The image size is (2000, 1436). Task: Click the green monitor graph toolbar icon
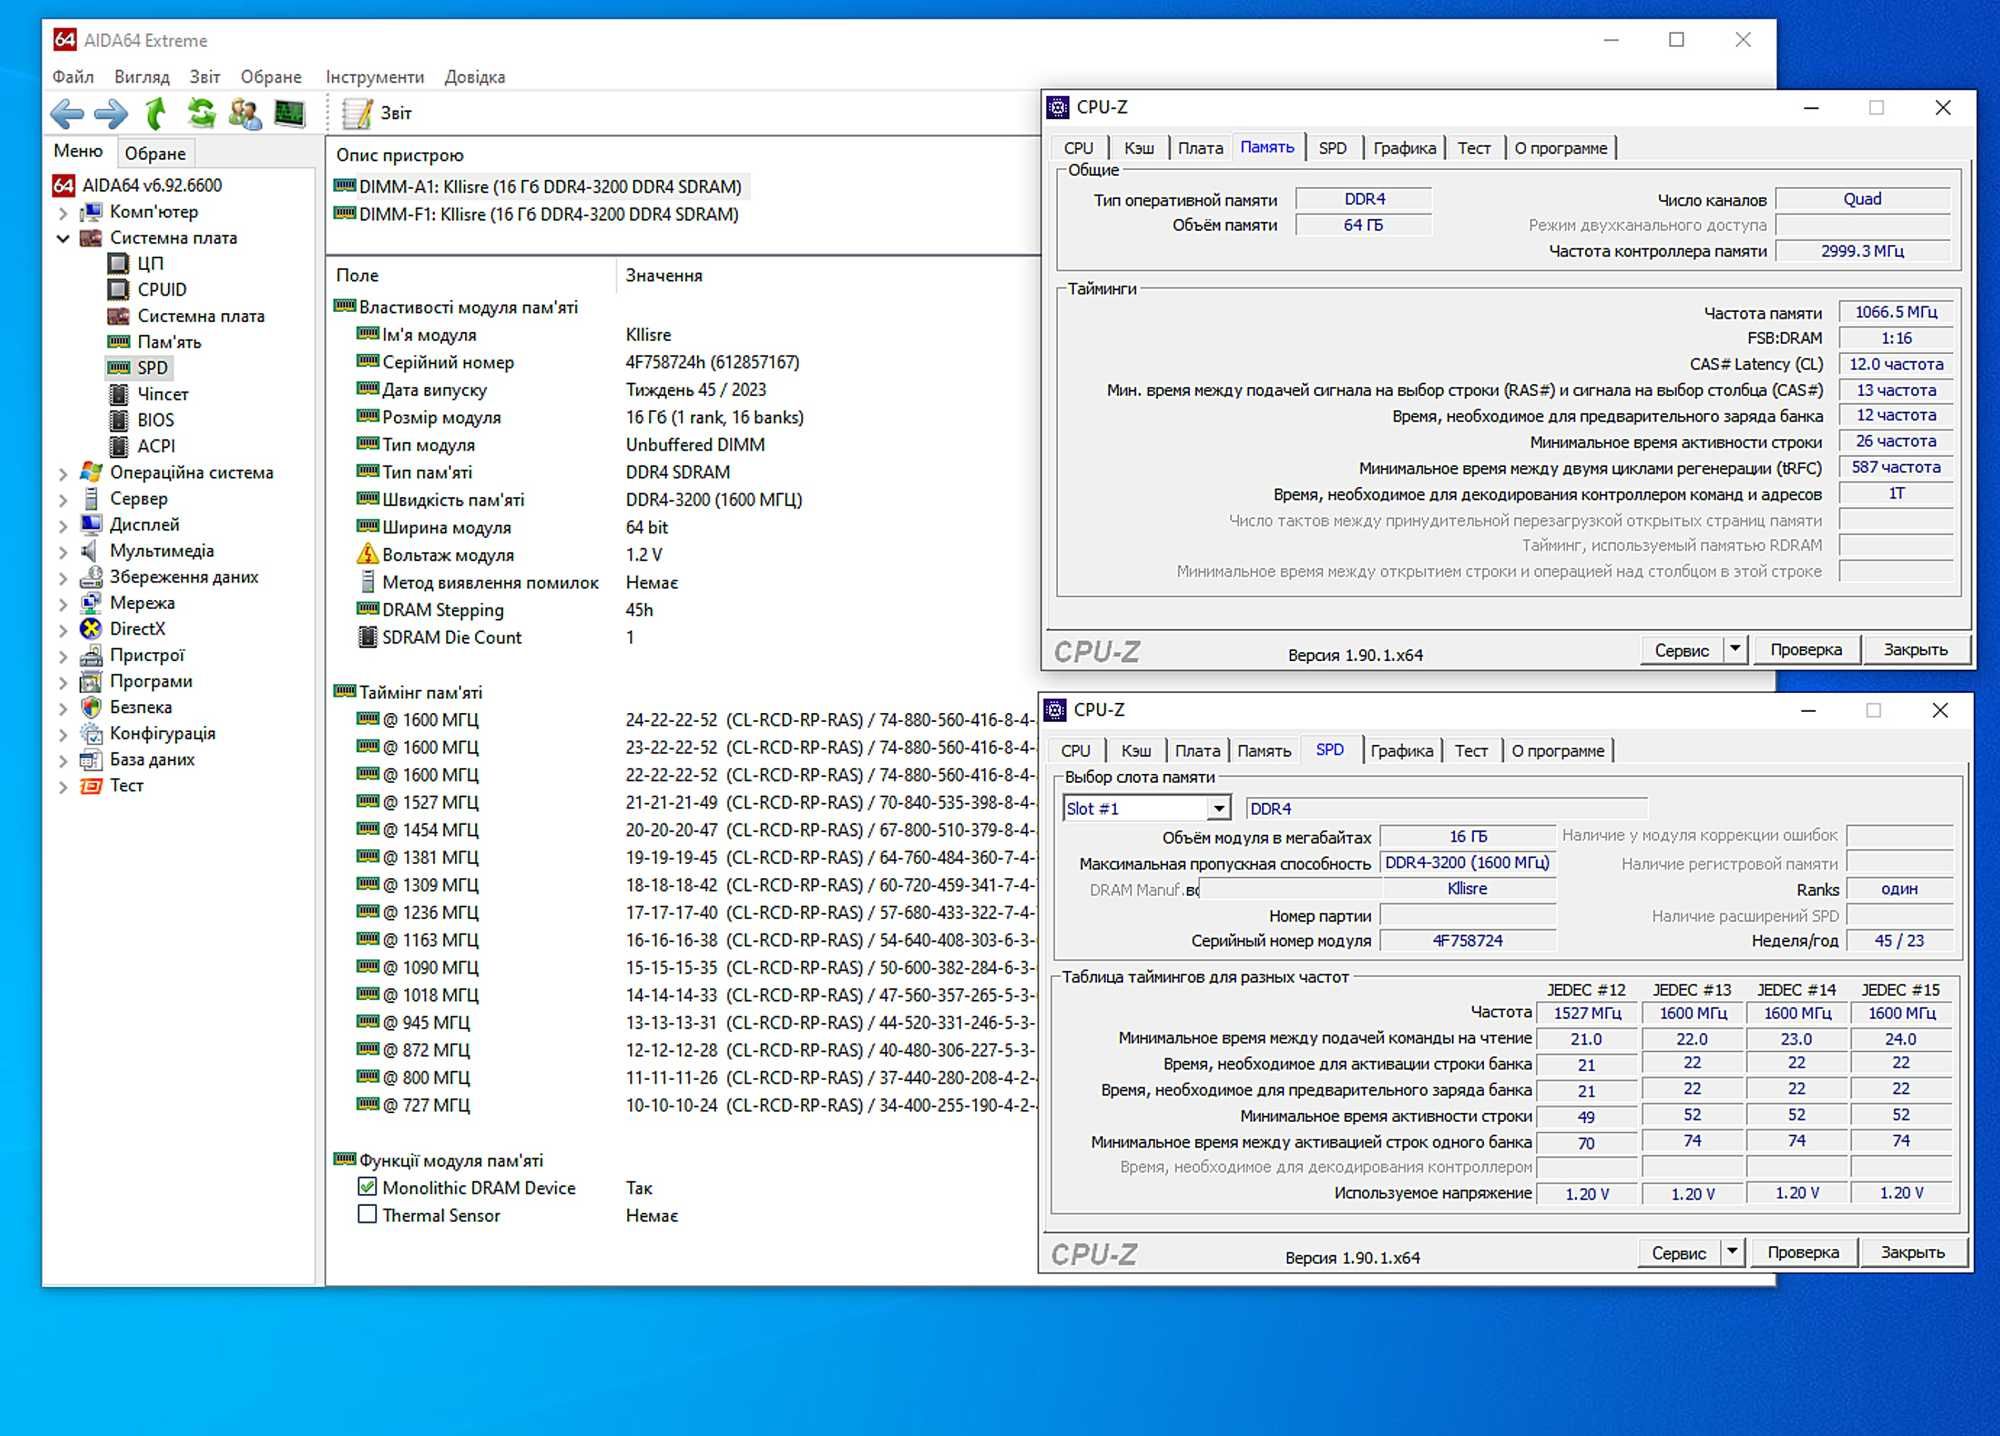pos(290,113)
